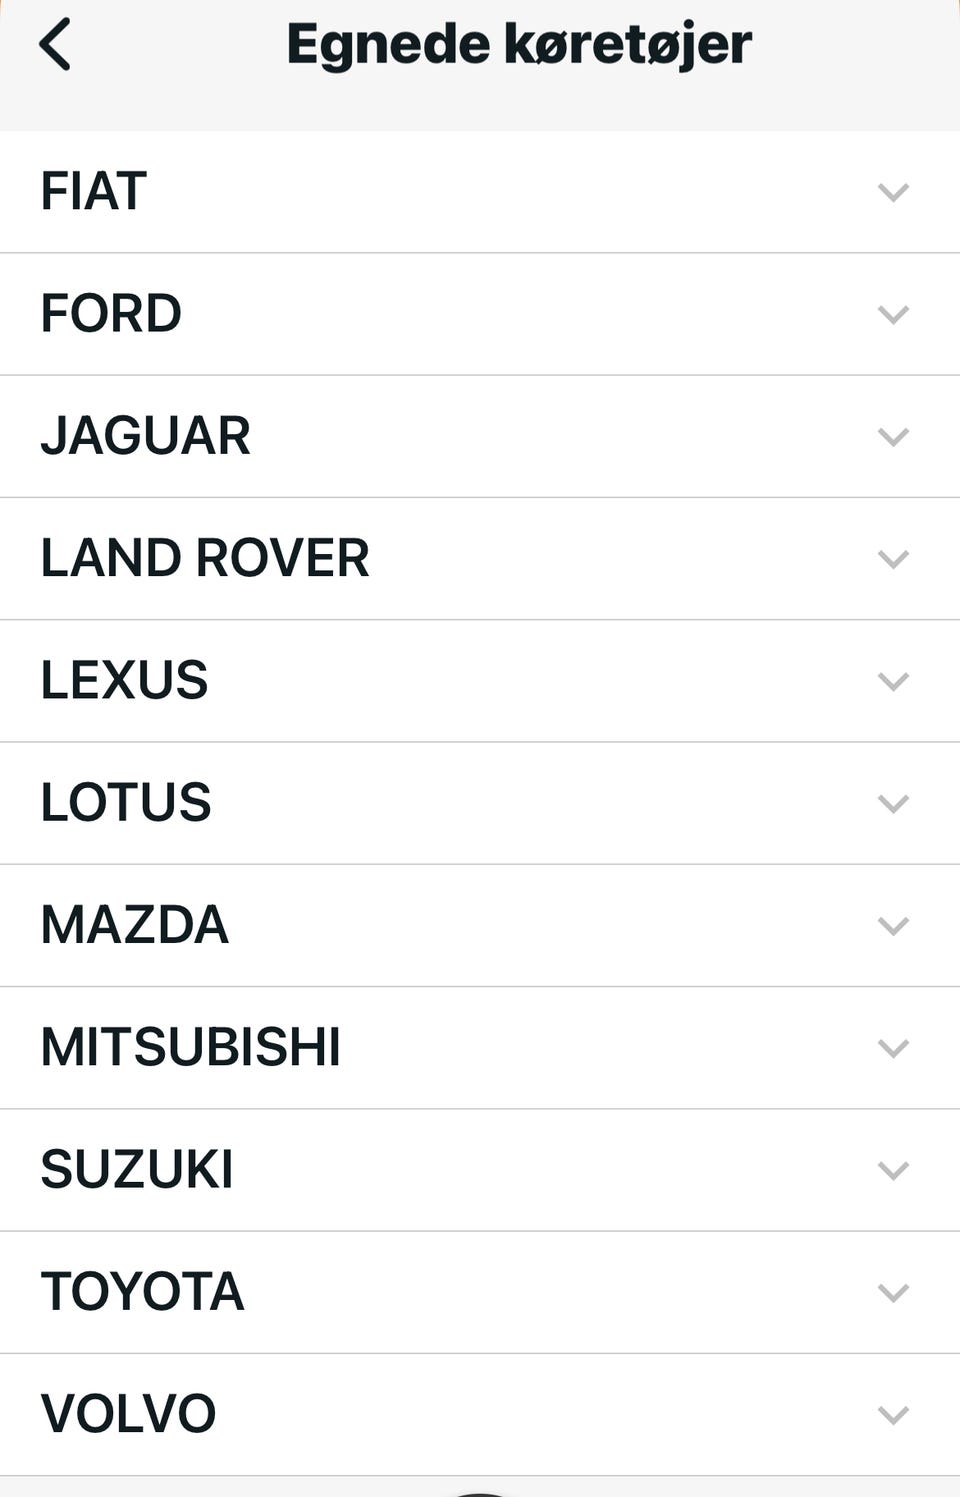Click the JAGUAR dropdown chevron
This screenshot has width=960, height=1497.
click(x=893, y=436)
